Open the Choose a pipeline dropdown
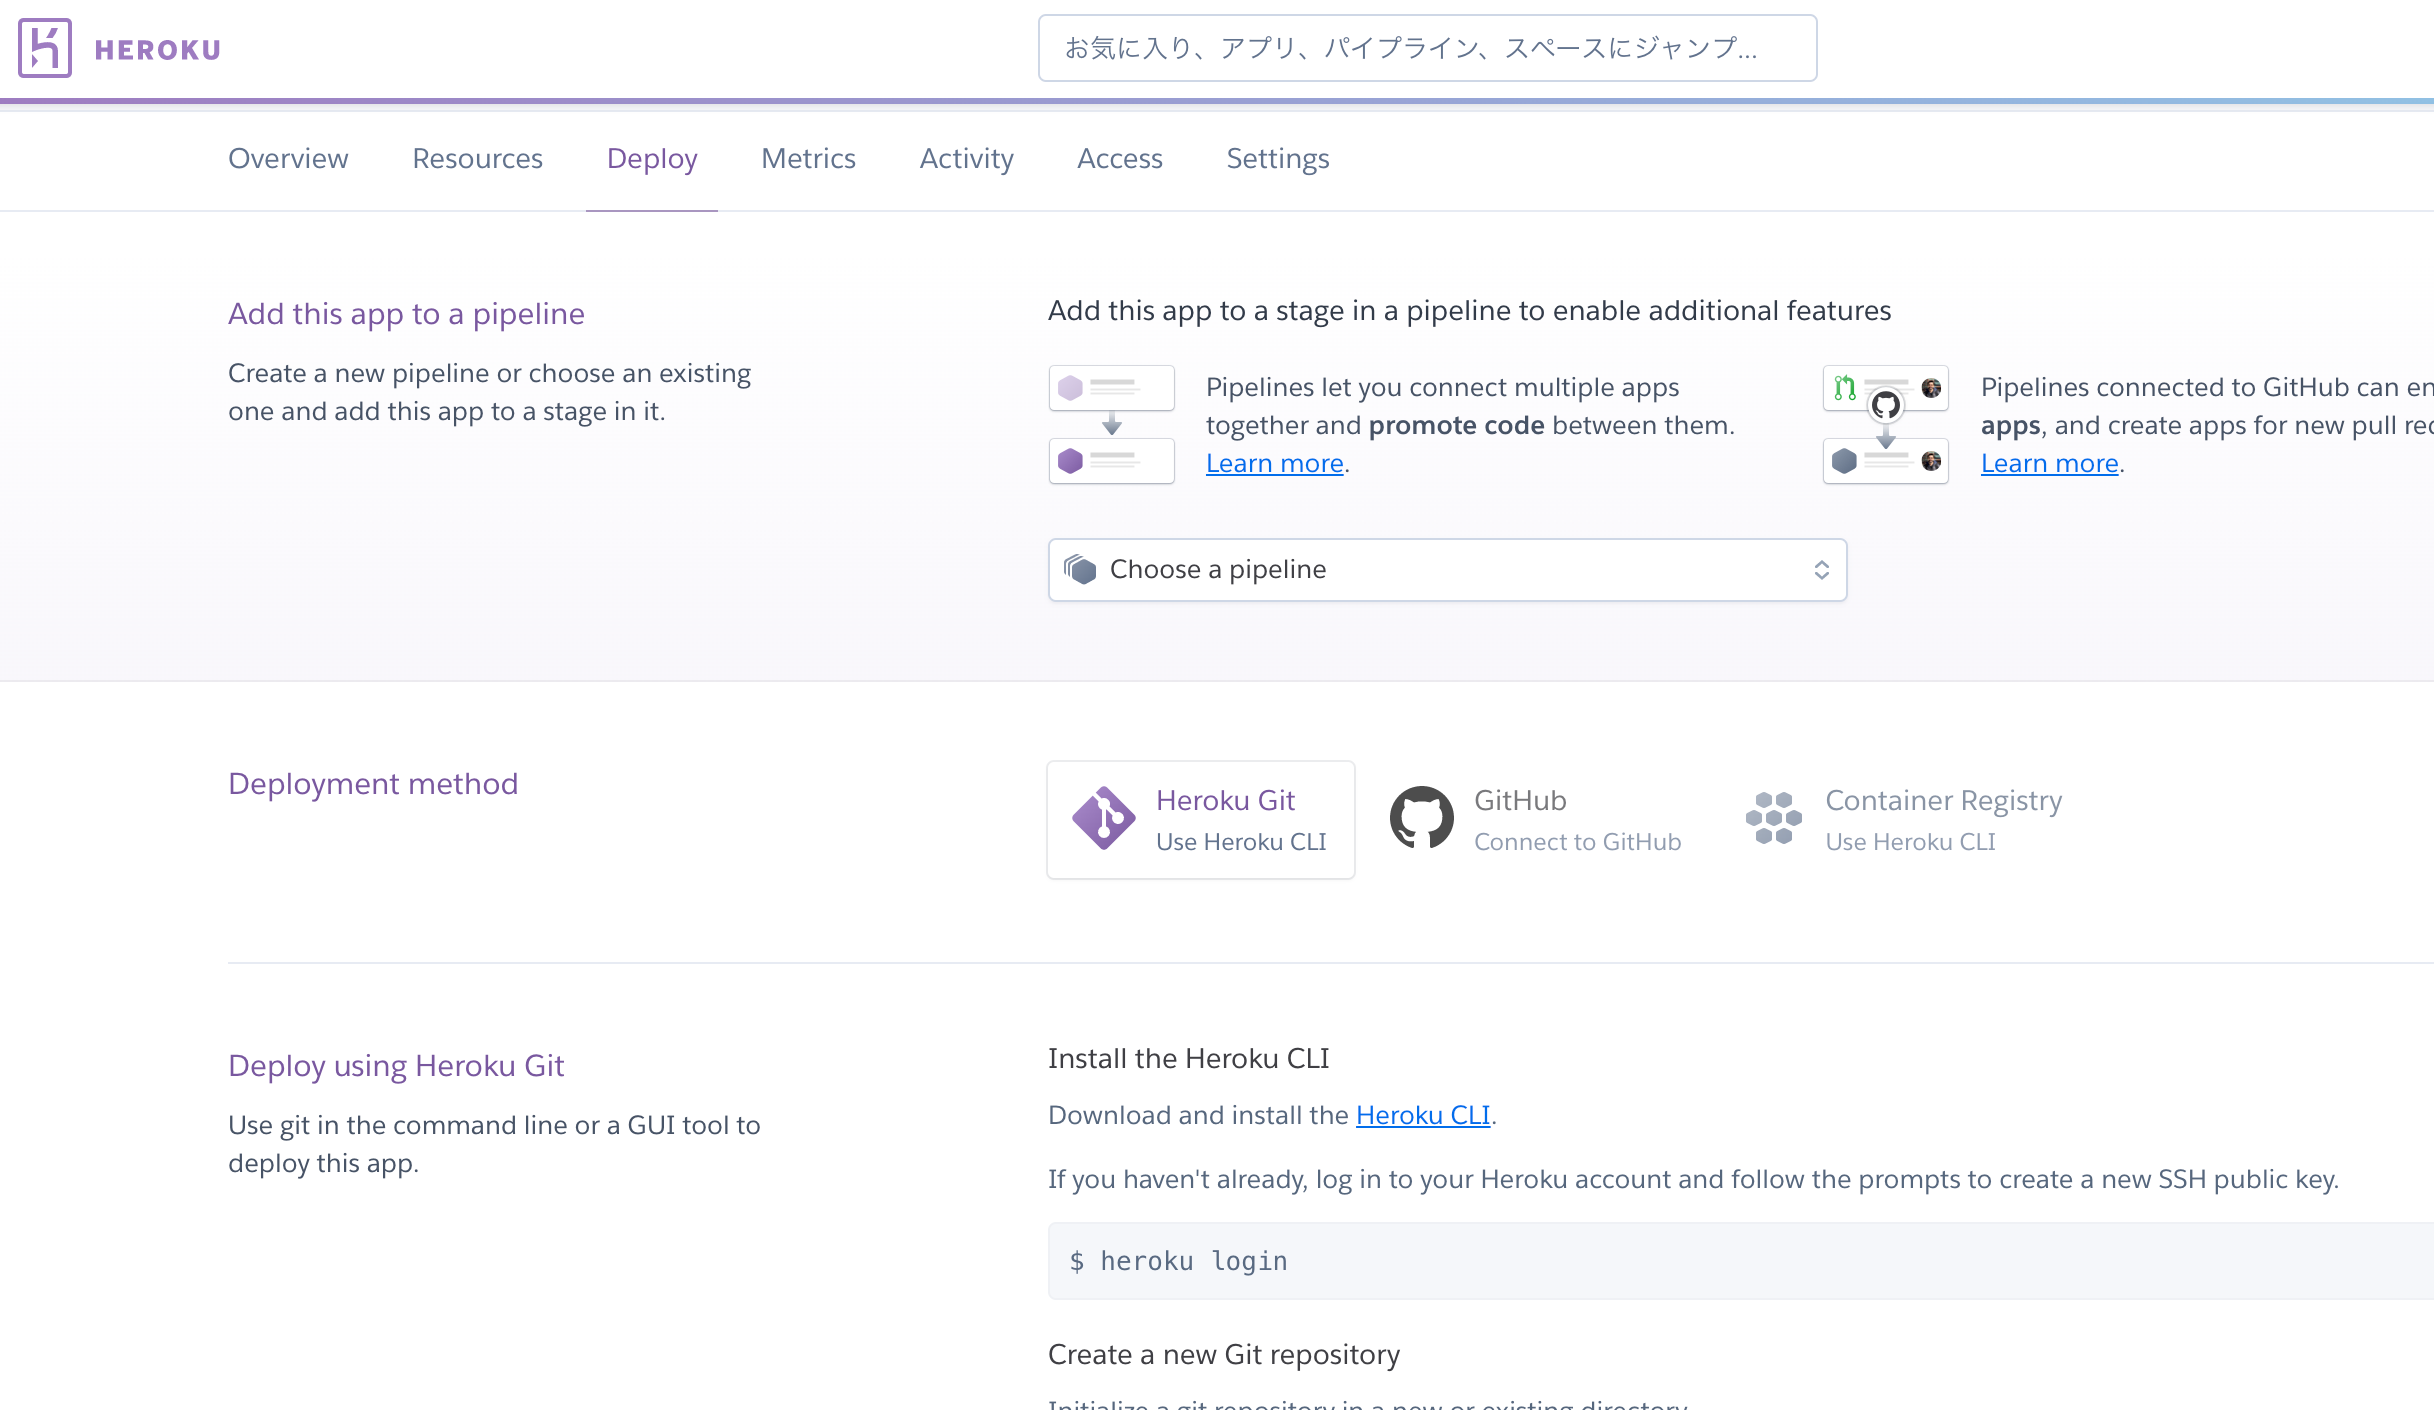 point(1447,570)
